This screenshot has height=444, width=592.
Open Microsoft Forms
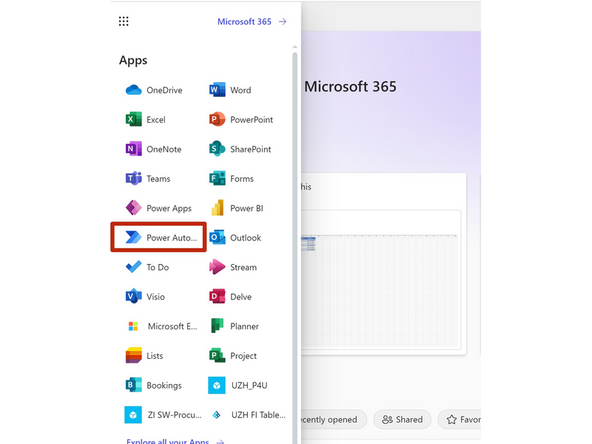[231, 179]
